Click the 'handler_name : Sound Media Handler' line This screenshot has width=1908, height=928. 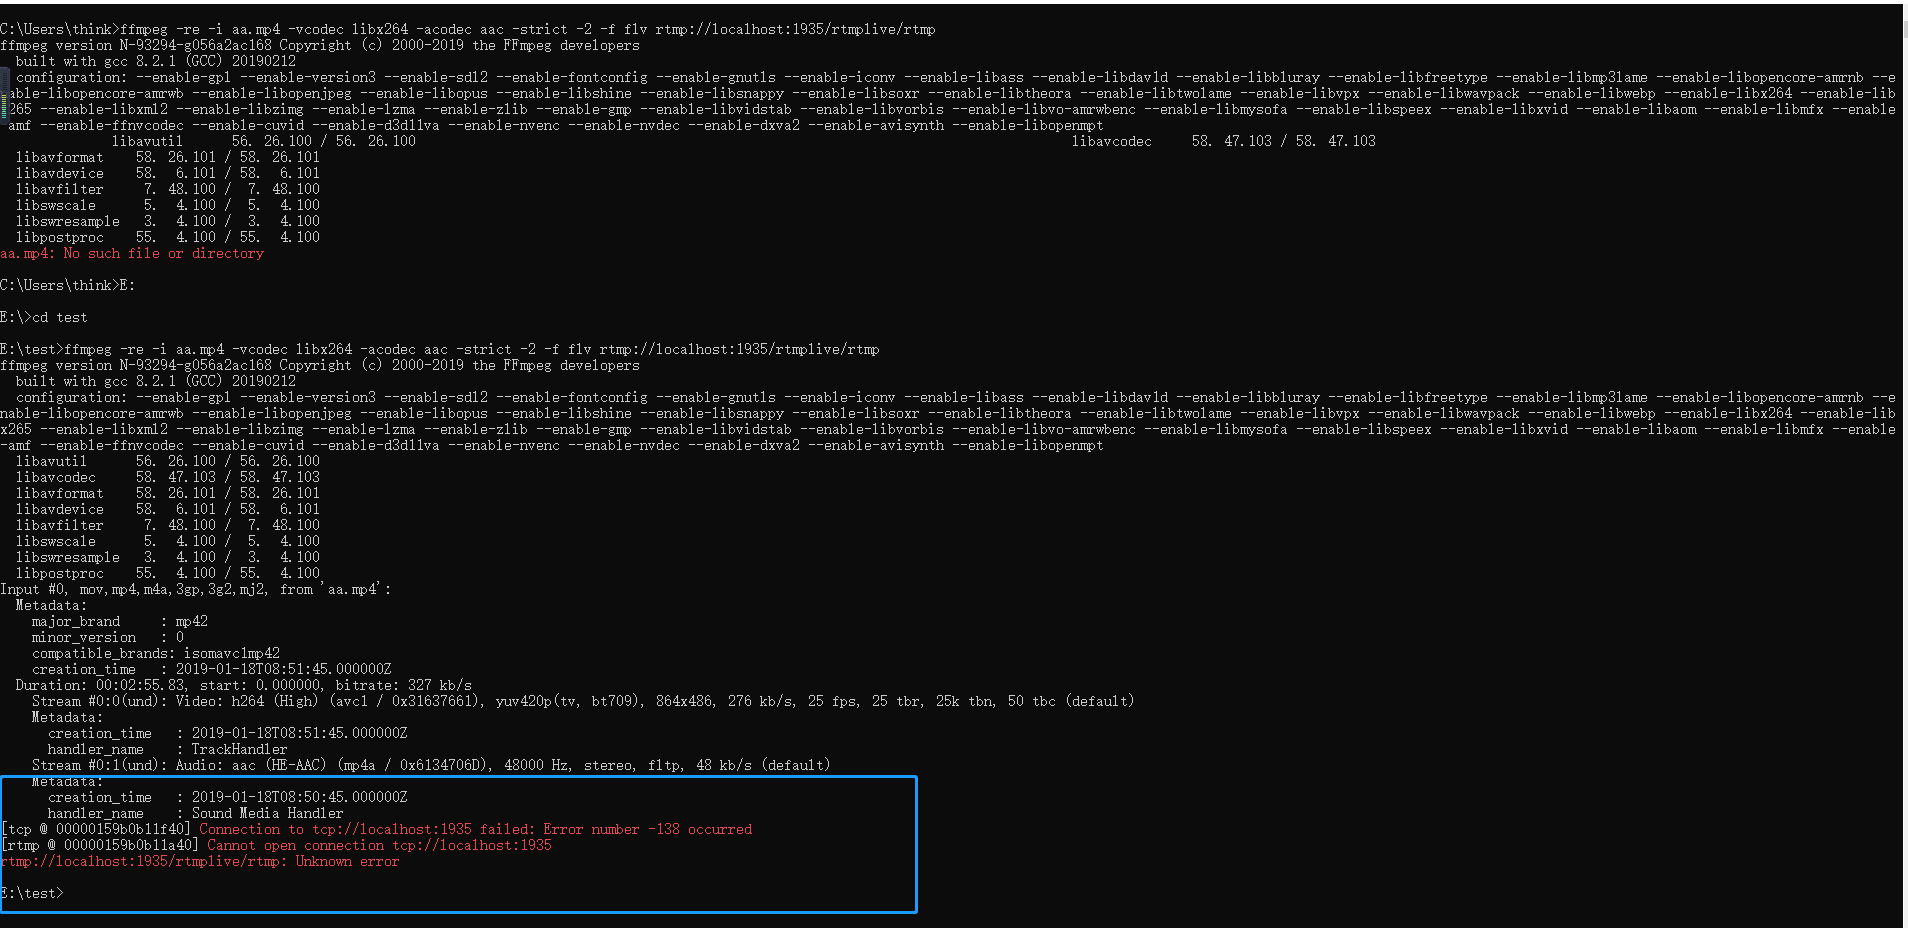tap(195, 813)
